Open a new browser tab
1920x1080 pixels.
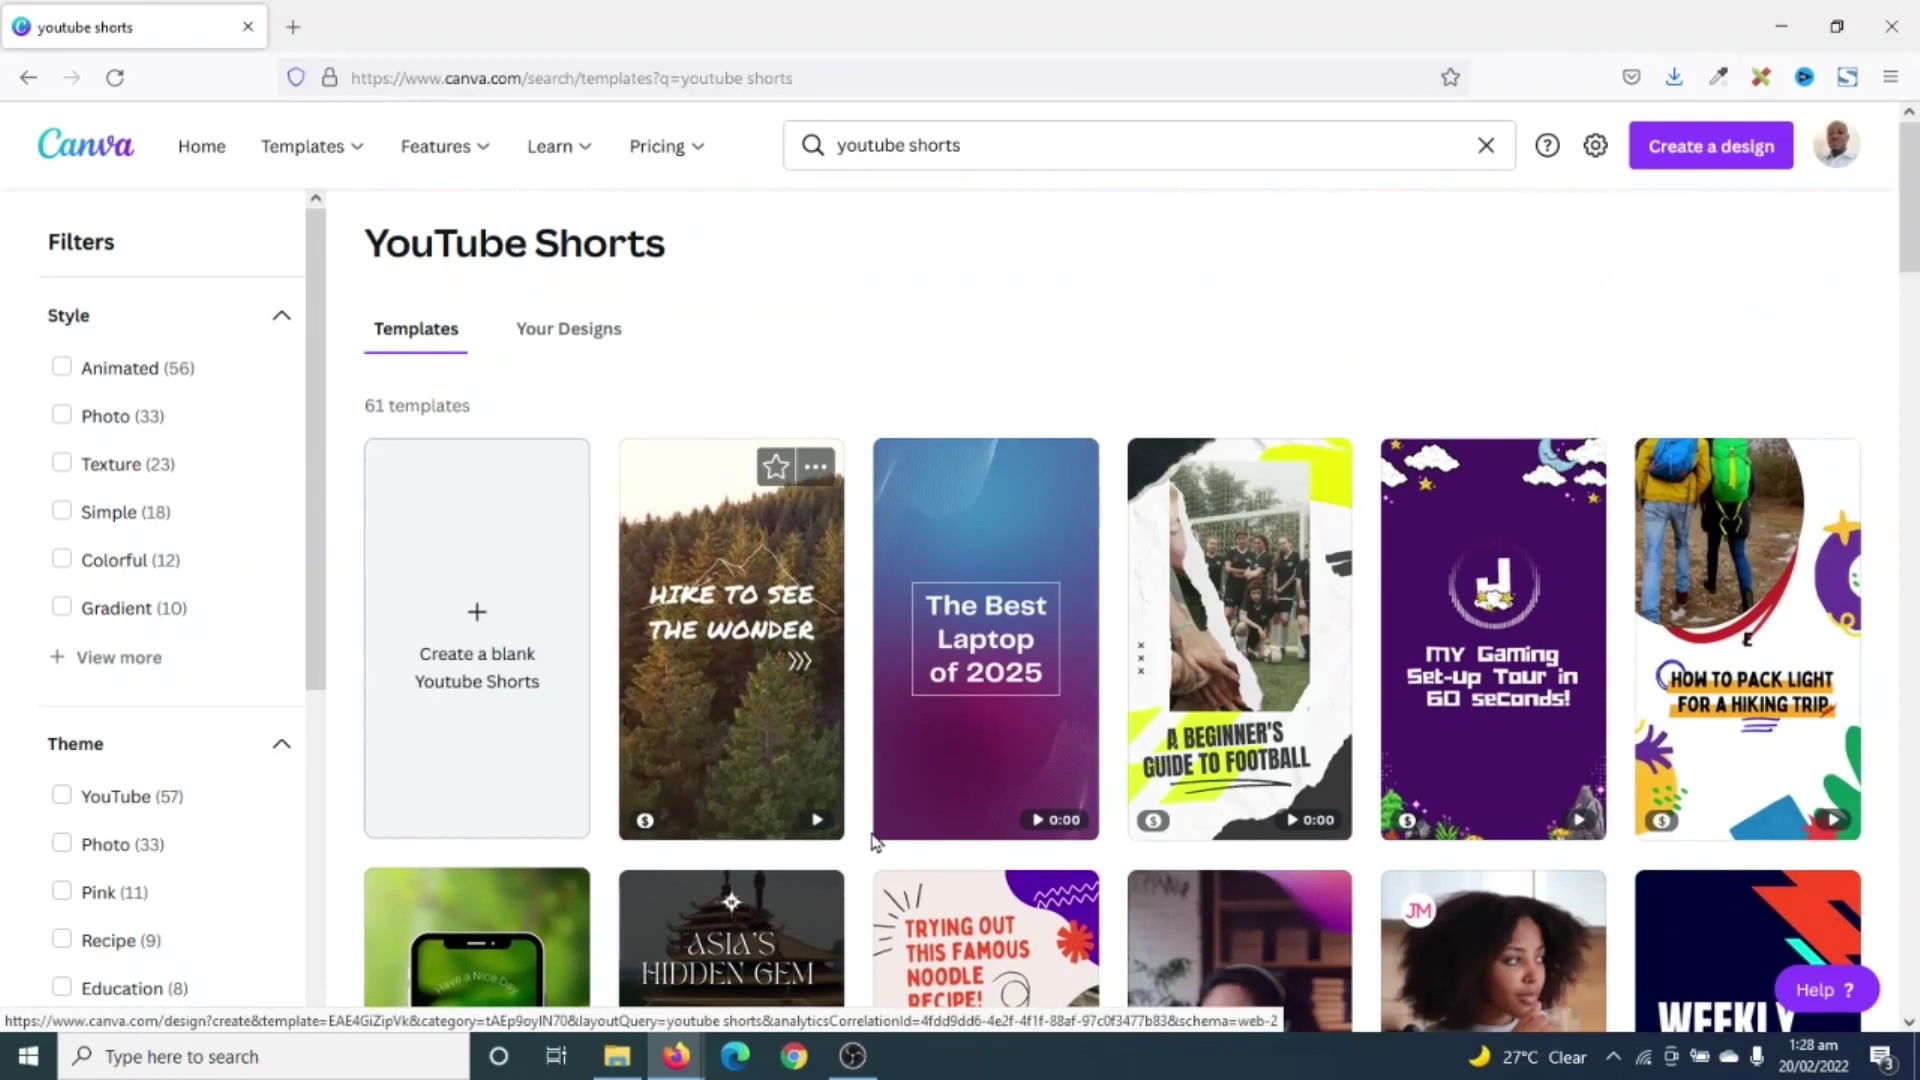(293, 27)
